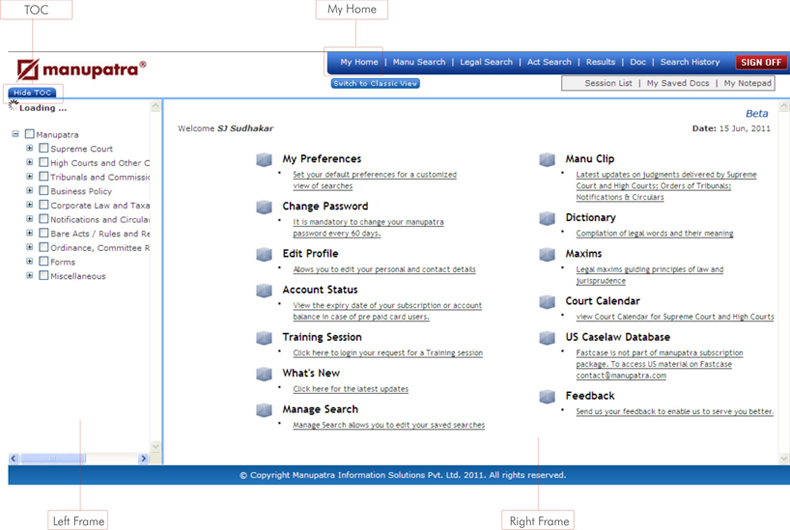Expand the Ordinance, Committee tree node
Screen dimensions: 790x530
point(30,247)
